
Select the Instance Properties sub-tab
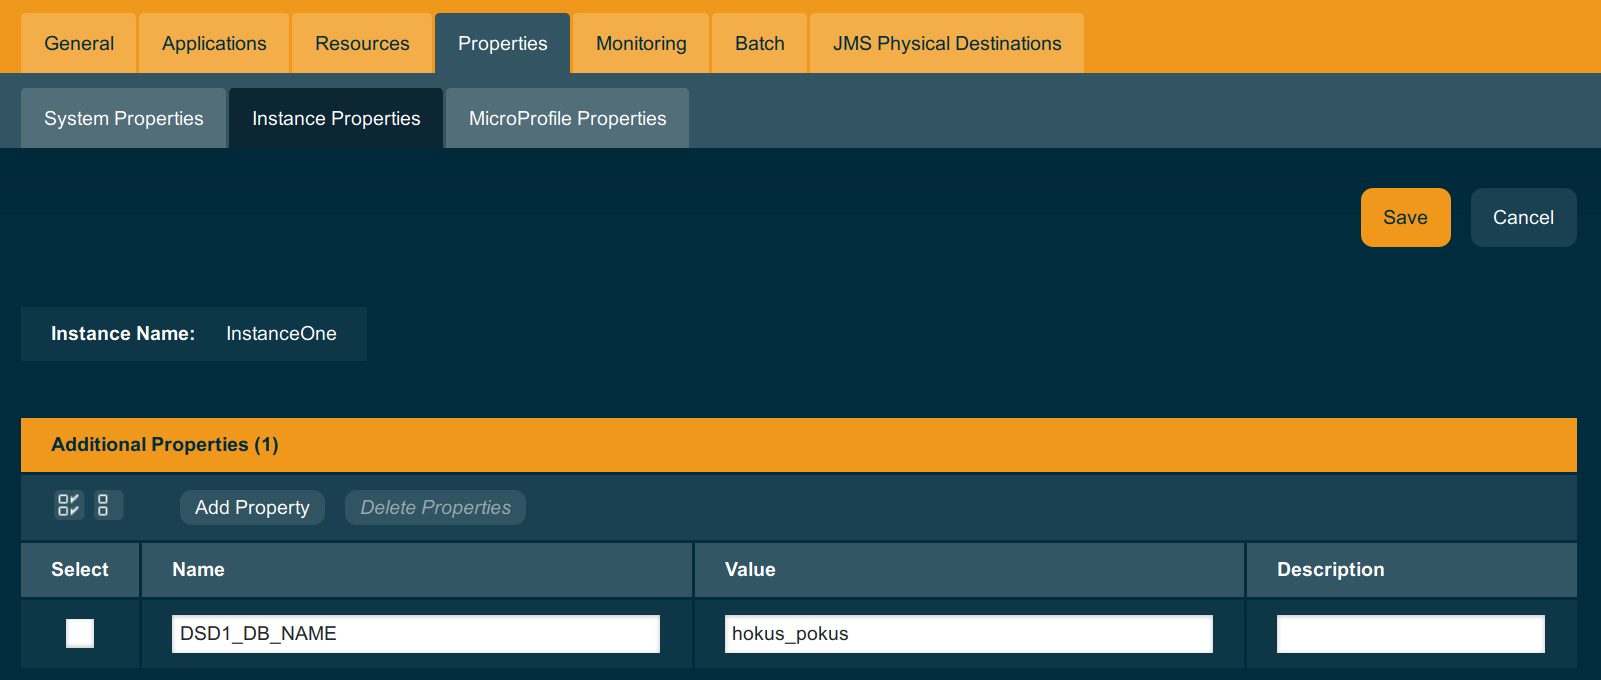pos(336,119)
